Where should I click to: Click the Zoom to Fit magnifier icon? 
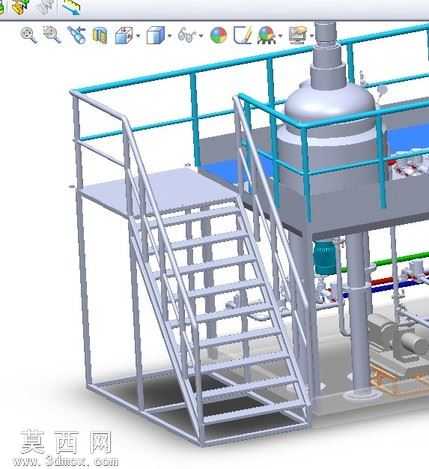point(29,35)
